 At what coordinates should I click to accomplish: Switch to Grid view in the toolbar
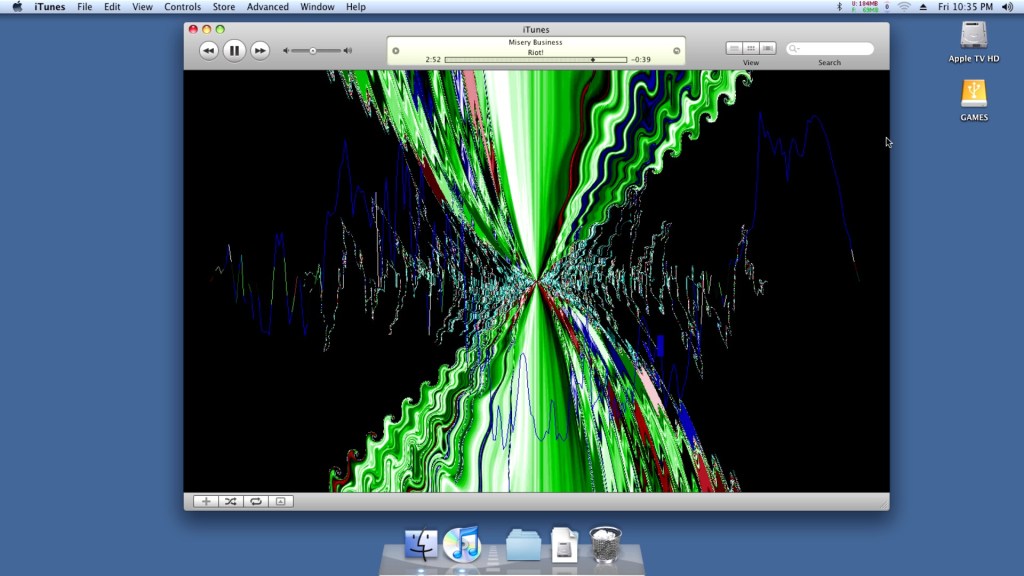click(x=750, y=47)
